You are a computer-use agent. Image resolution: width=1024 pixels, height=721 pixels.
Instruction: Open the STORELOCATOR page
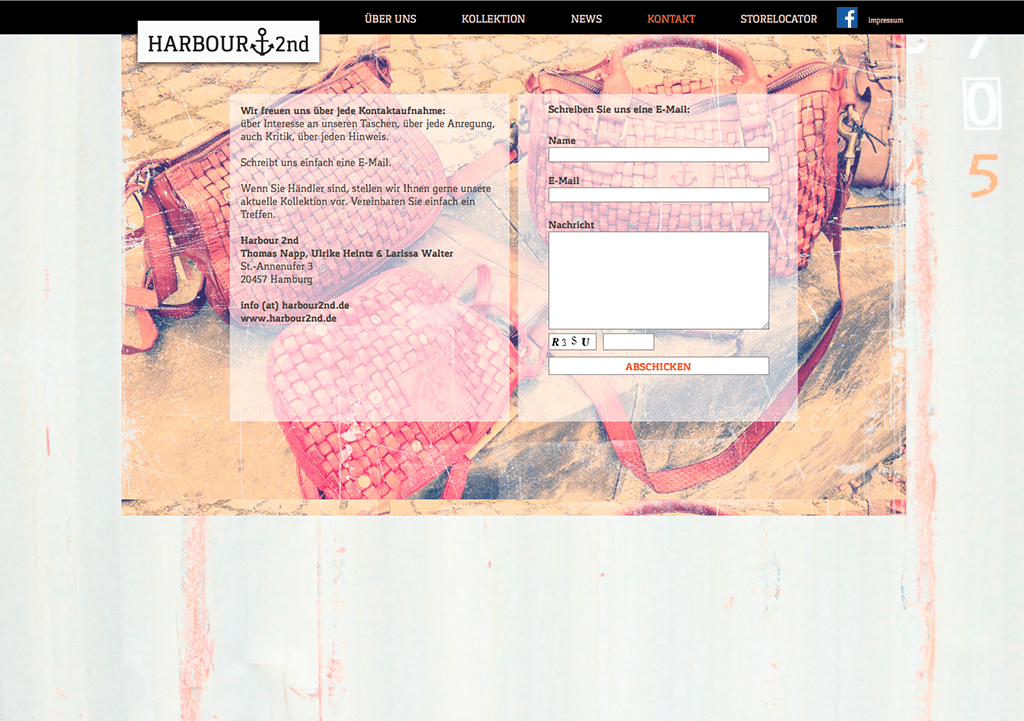tap(778, 19)
